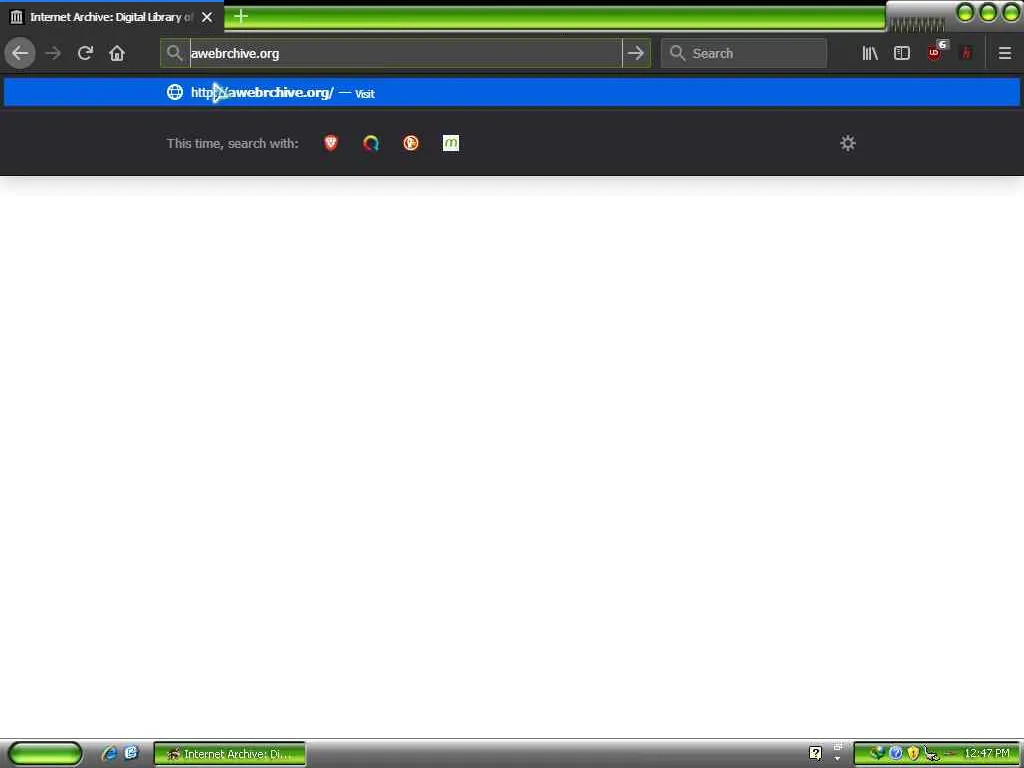The image size is (1024, 768).
Task: Open the Library bookshelf icon
Action: tap(870, 53)
